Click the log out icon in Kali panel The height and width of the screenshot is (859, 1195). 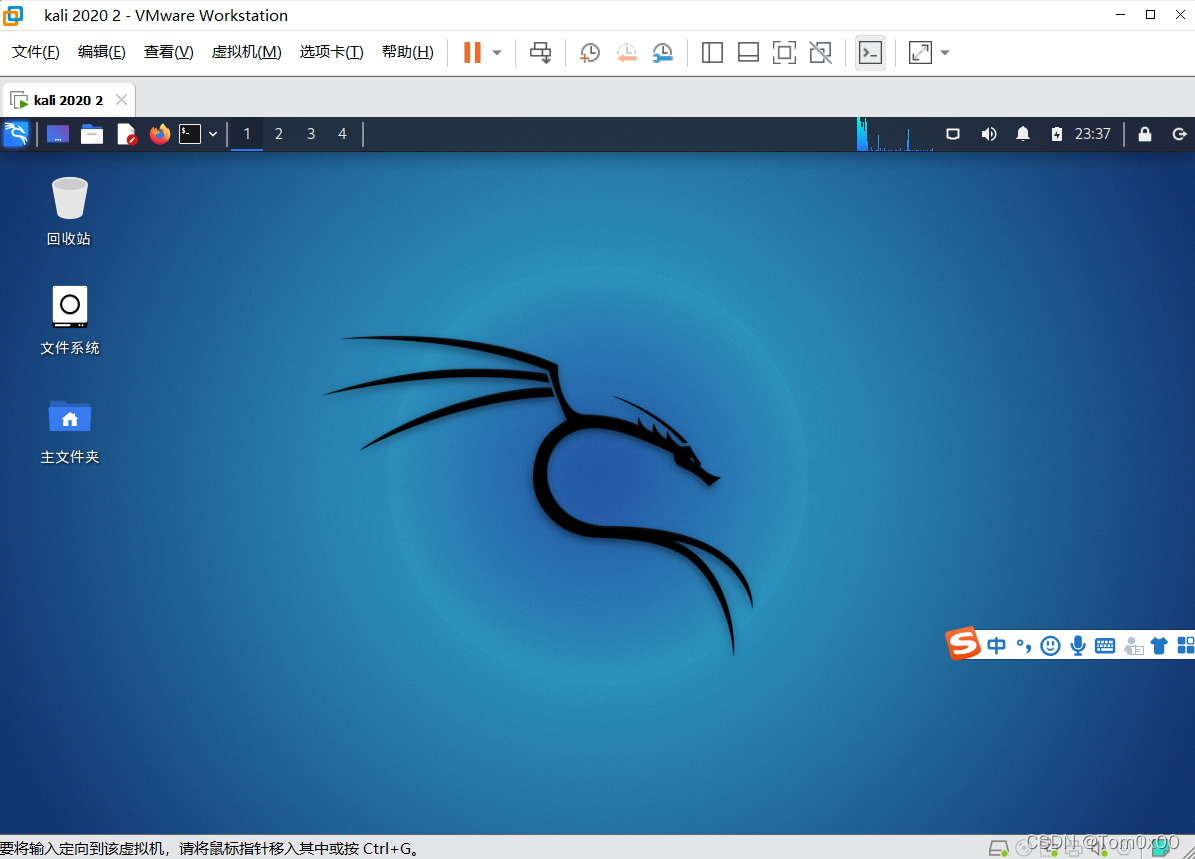click(x=1179, y=134)
